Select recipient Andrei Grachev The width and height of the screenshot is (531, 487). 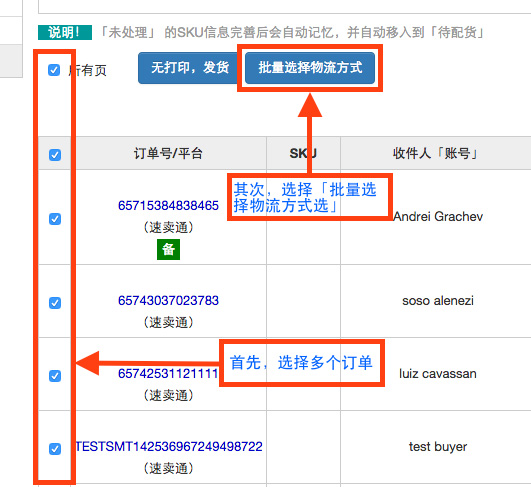pos(438,216)
